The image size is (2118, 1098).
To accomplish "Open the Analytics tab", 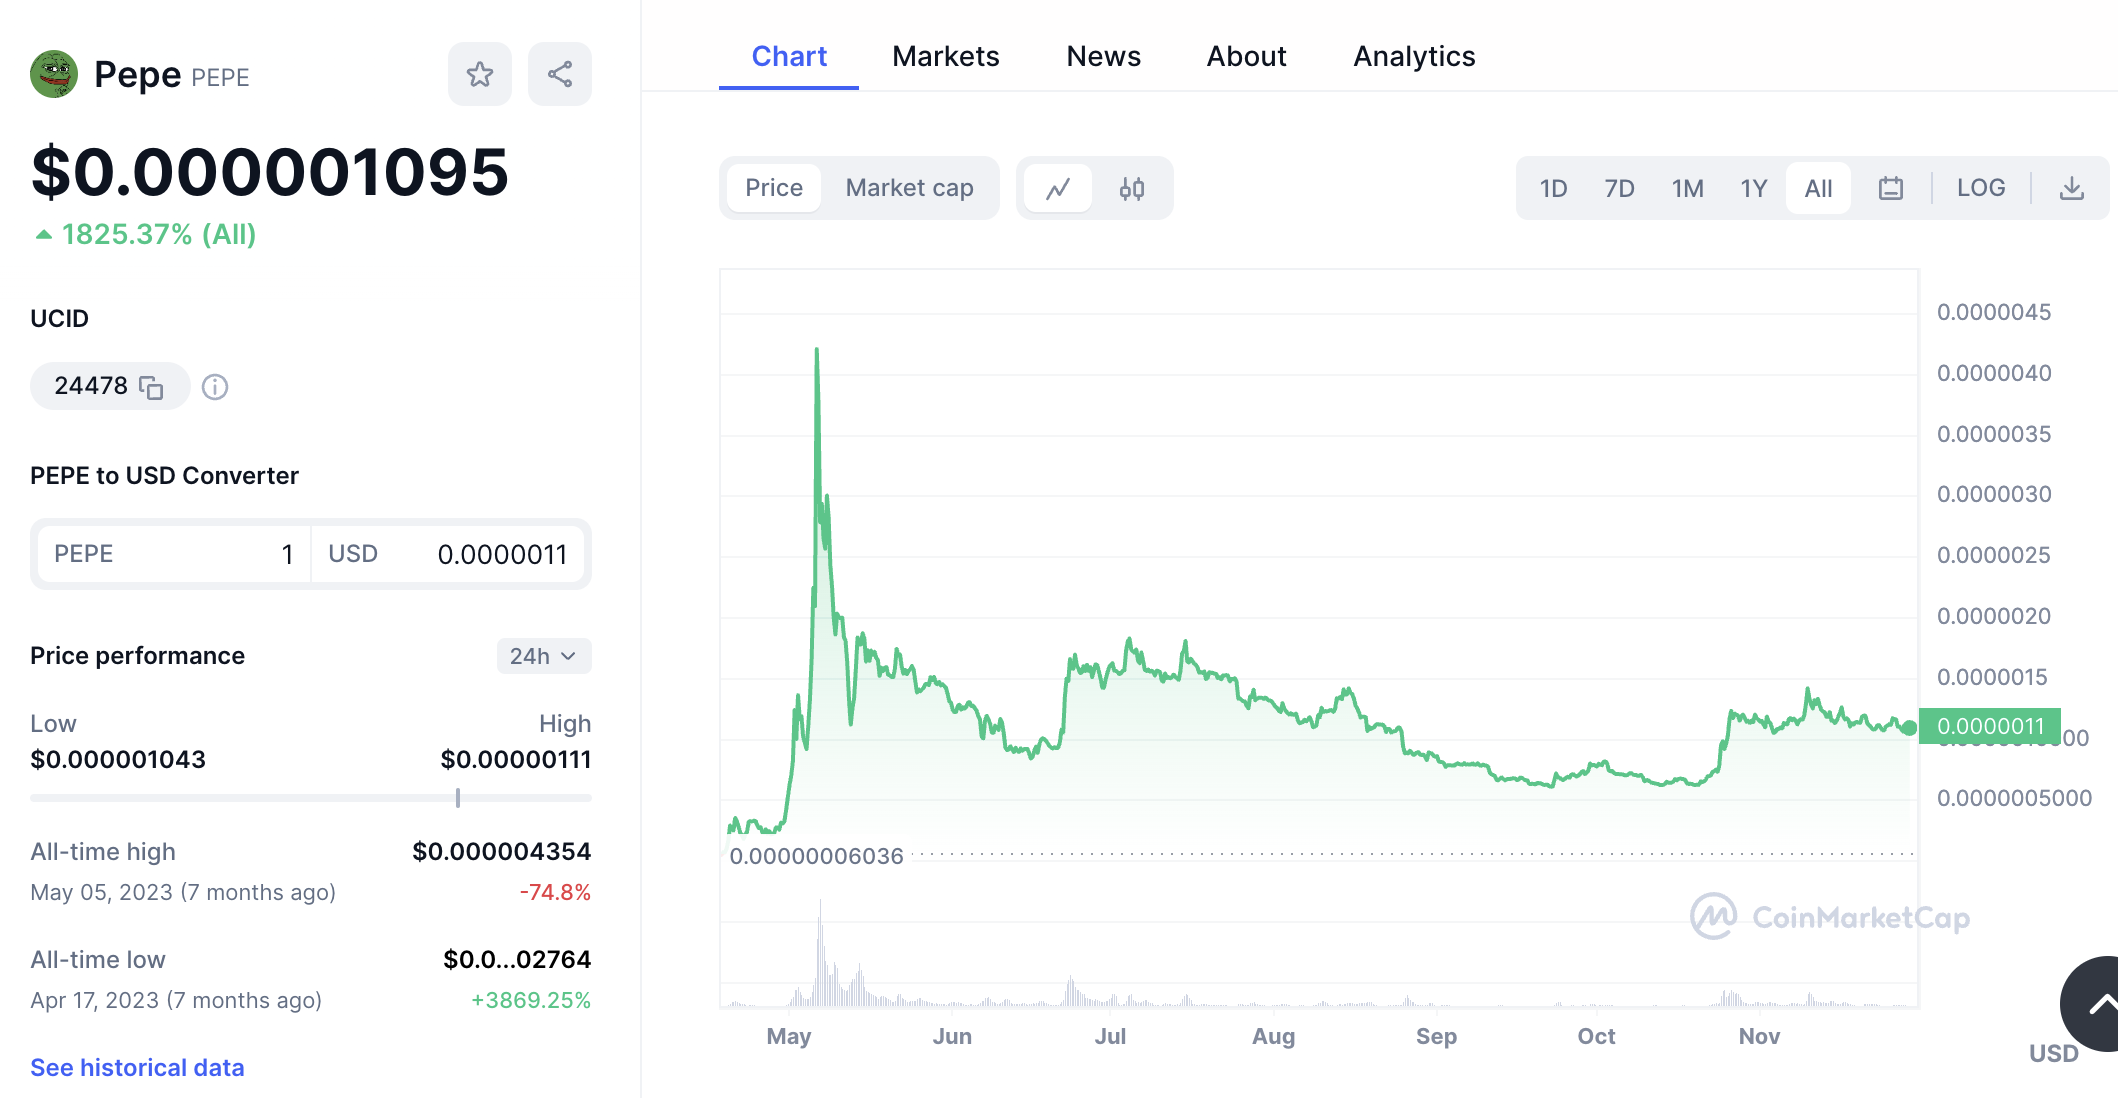I will point(1413,56).
